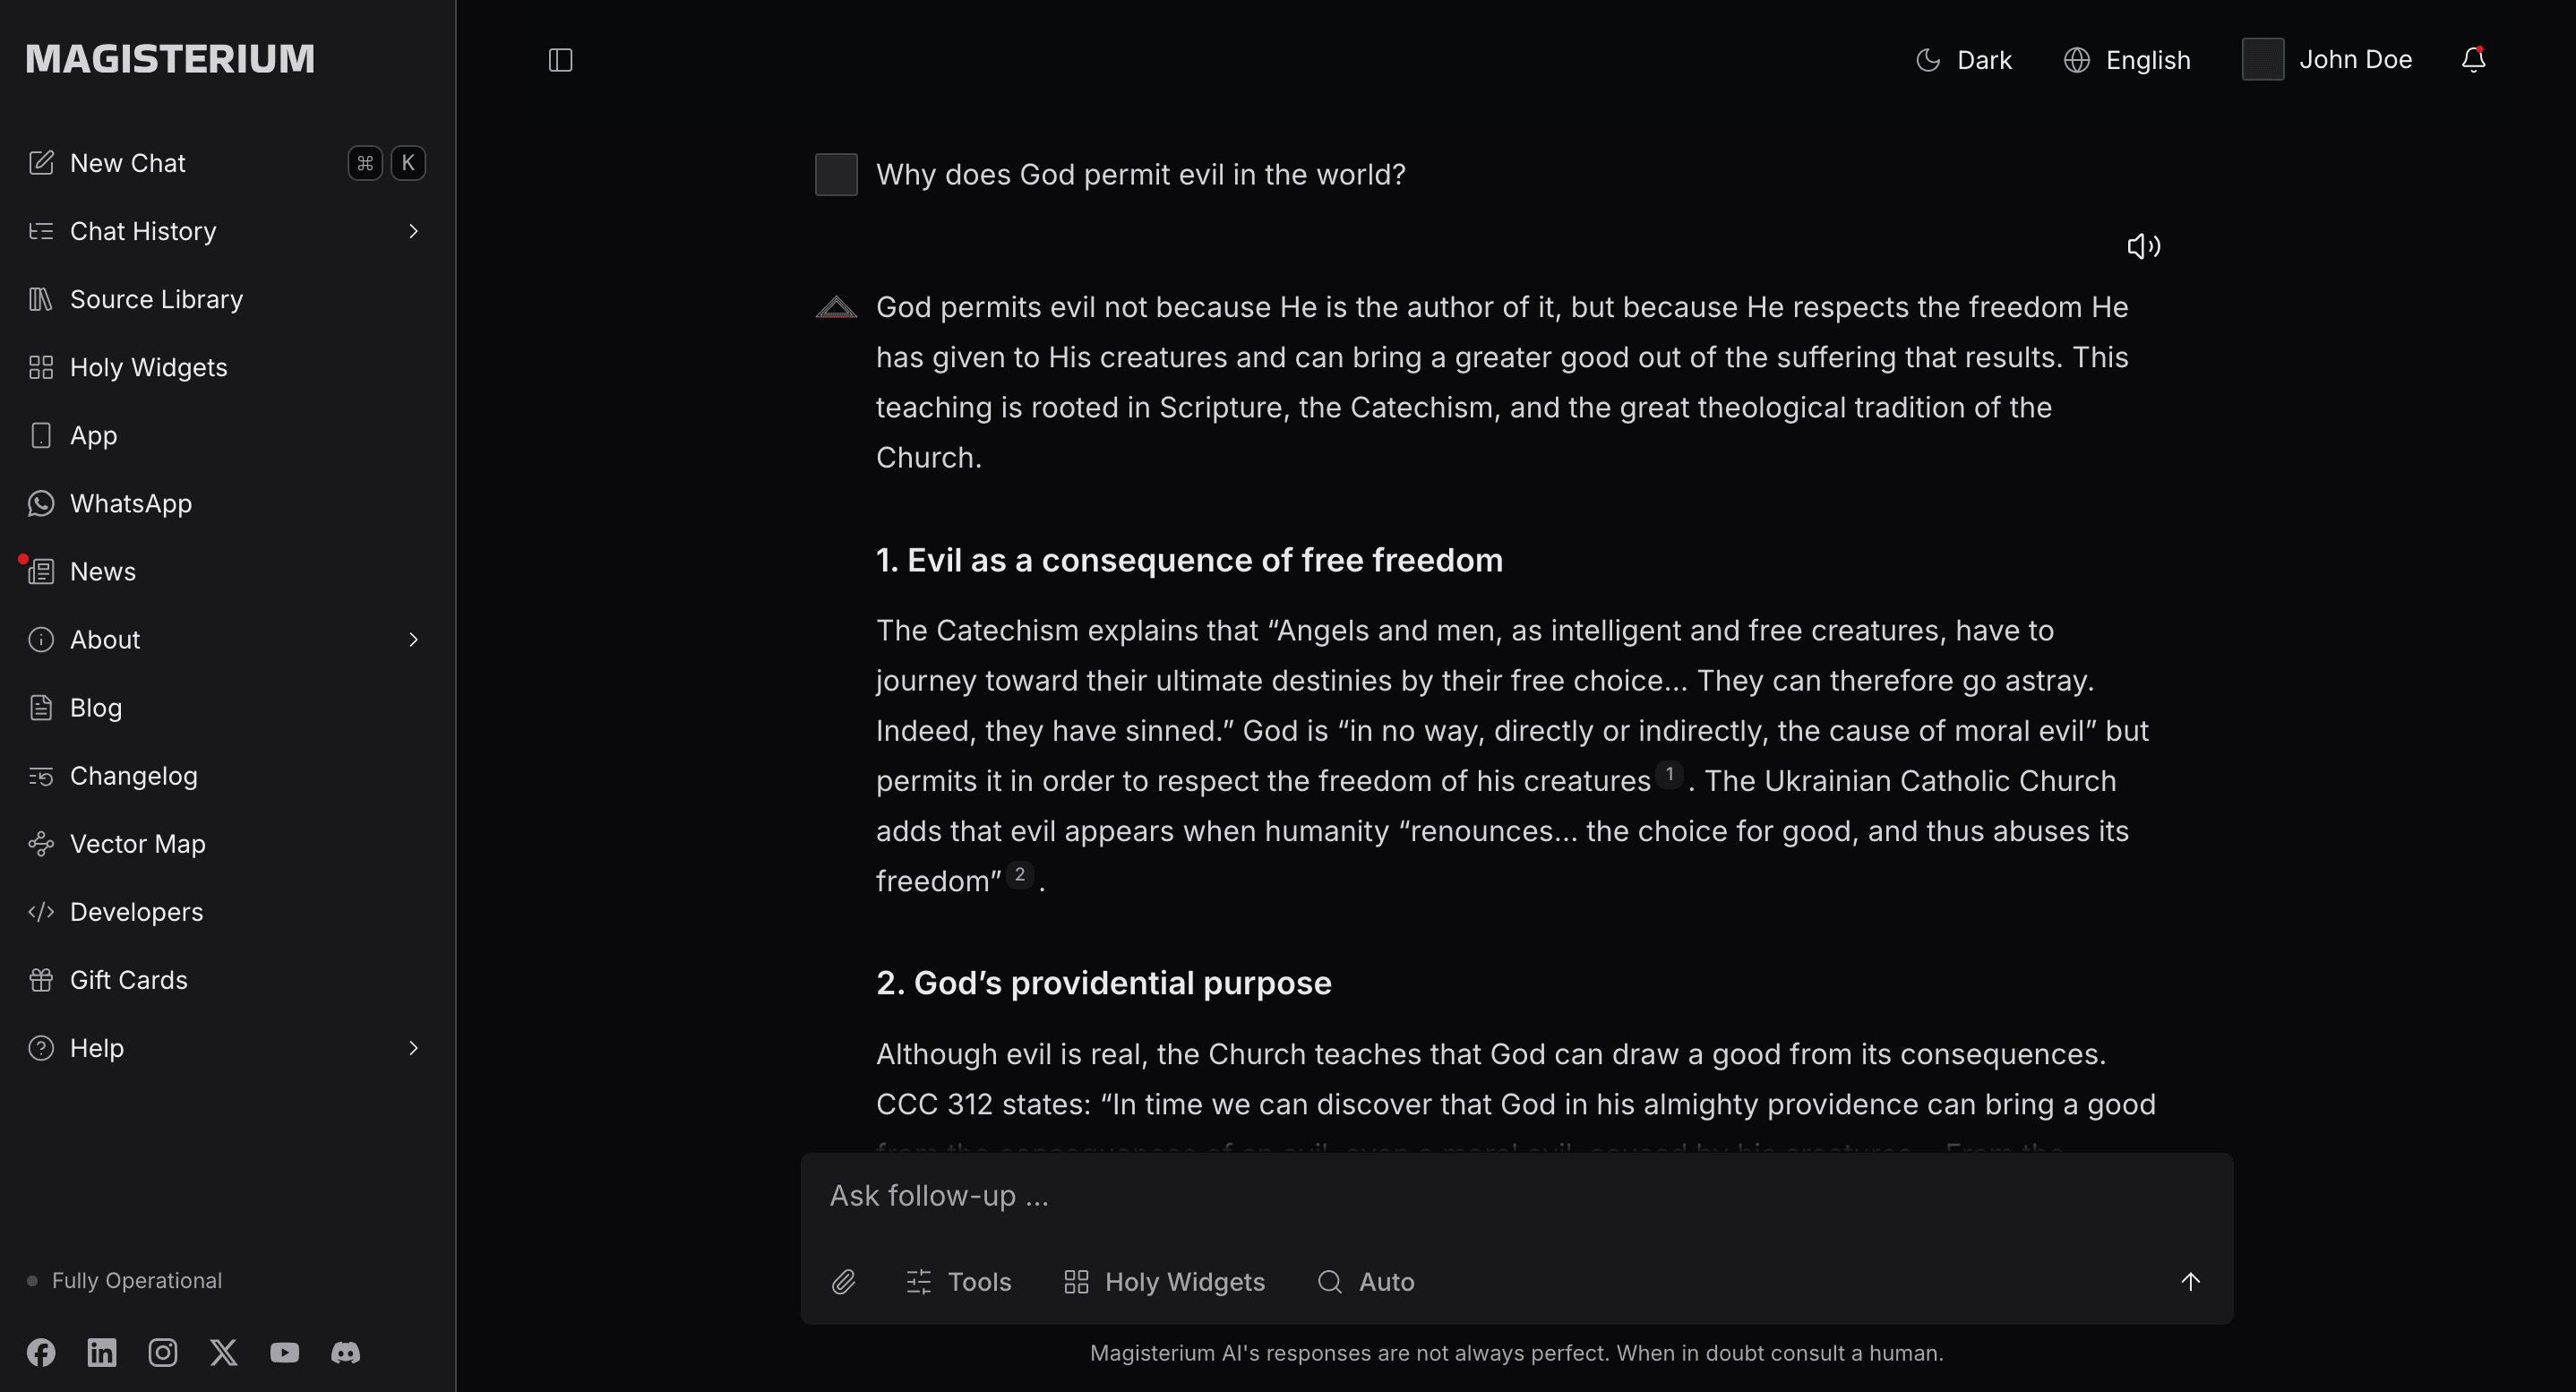Visit the YouTube channel icon

pos(284,1353)
